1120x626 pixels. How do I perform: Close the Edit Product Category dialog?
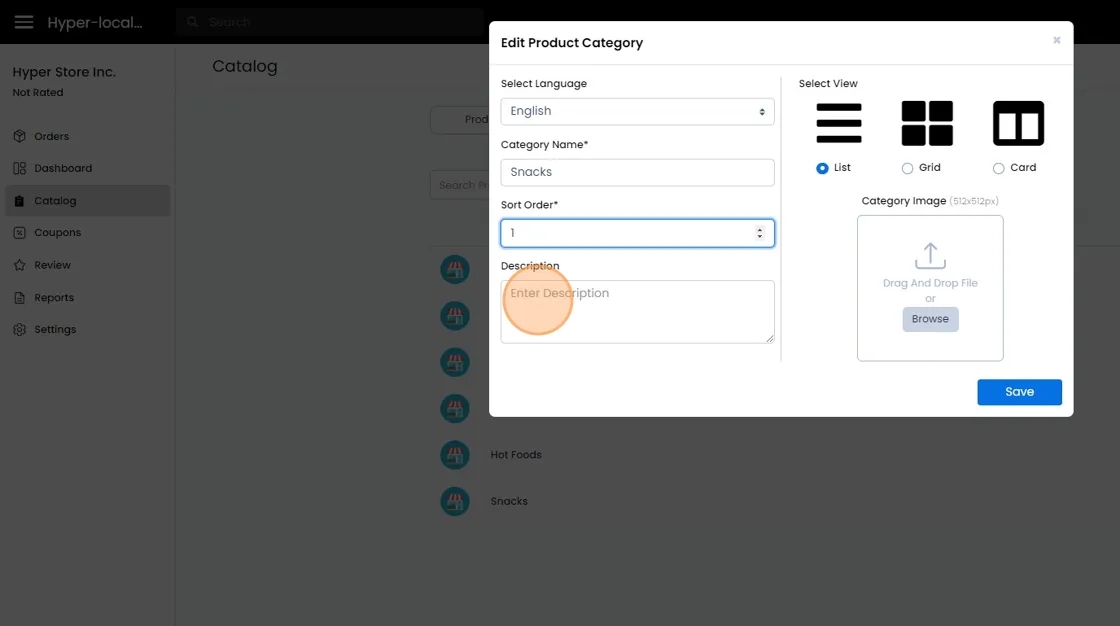(1056, 41)
